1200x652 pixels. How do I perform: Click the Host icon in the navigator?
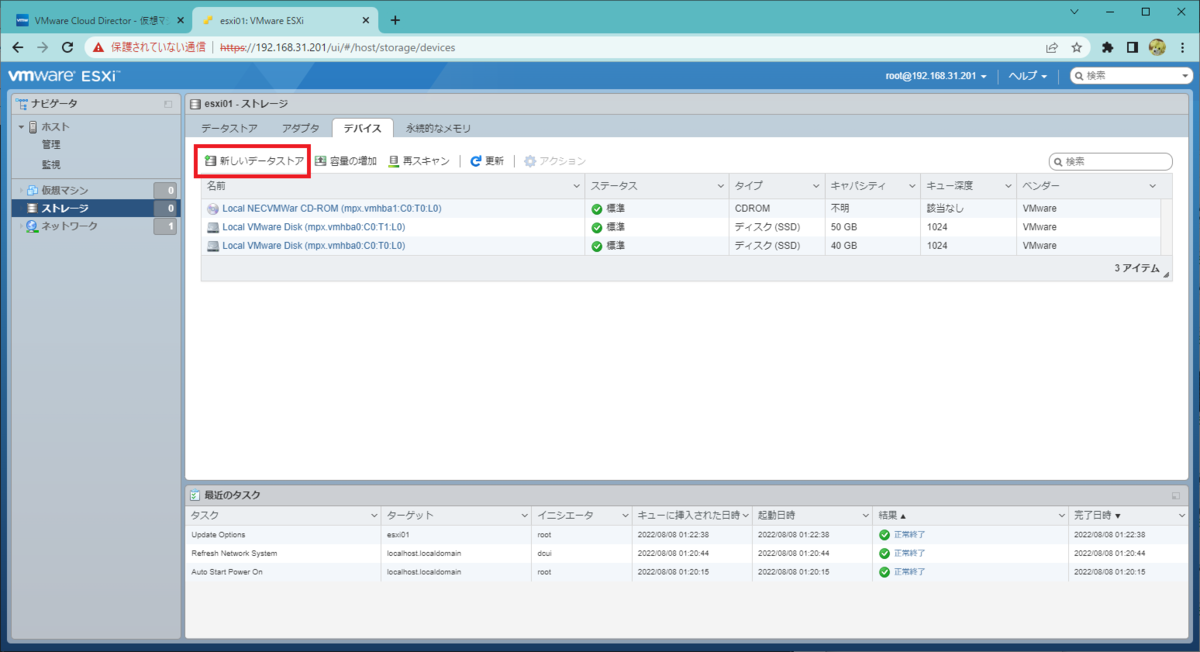tap(33, 127)
